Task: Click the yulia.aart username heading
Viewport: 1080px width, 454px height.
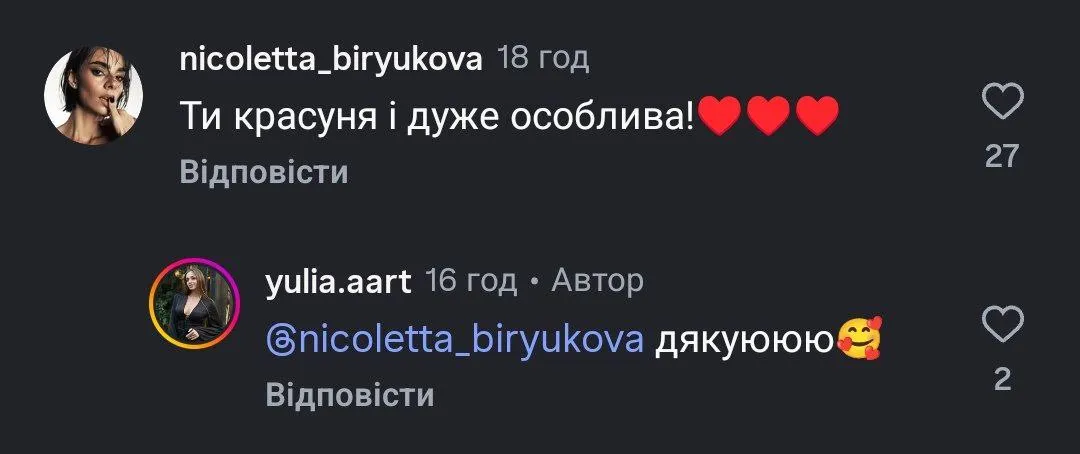Action: click(x=338, y=282)
